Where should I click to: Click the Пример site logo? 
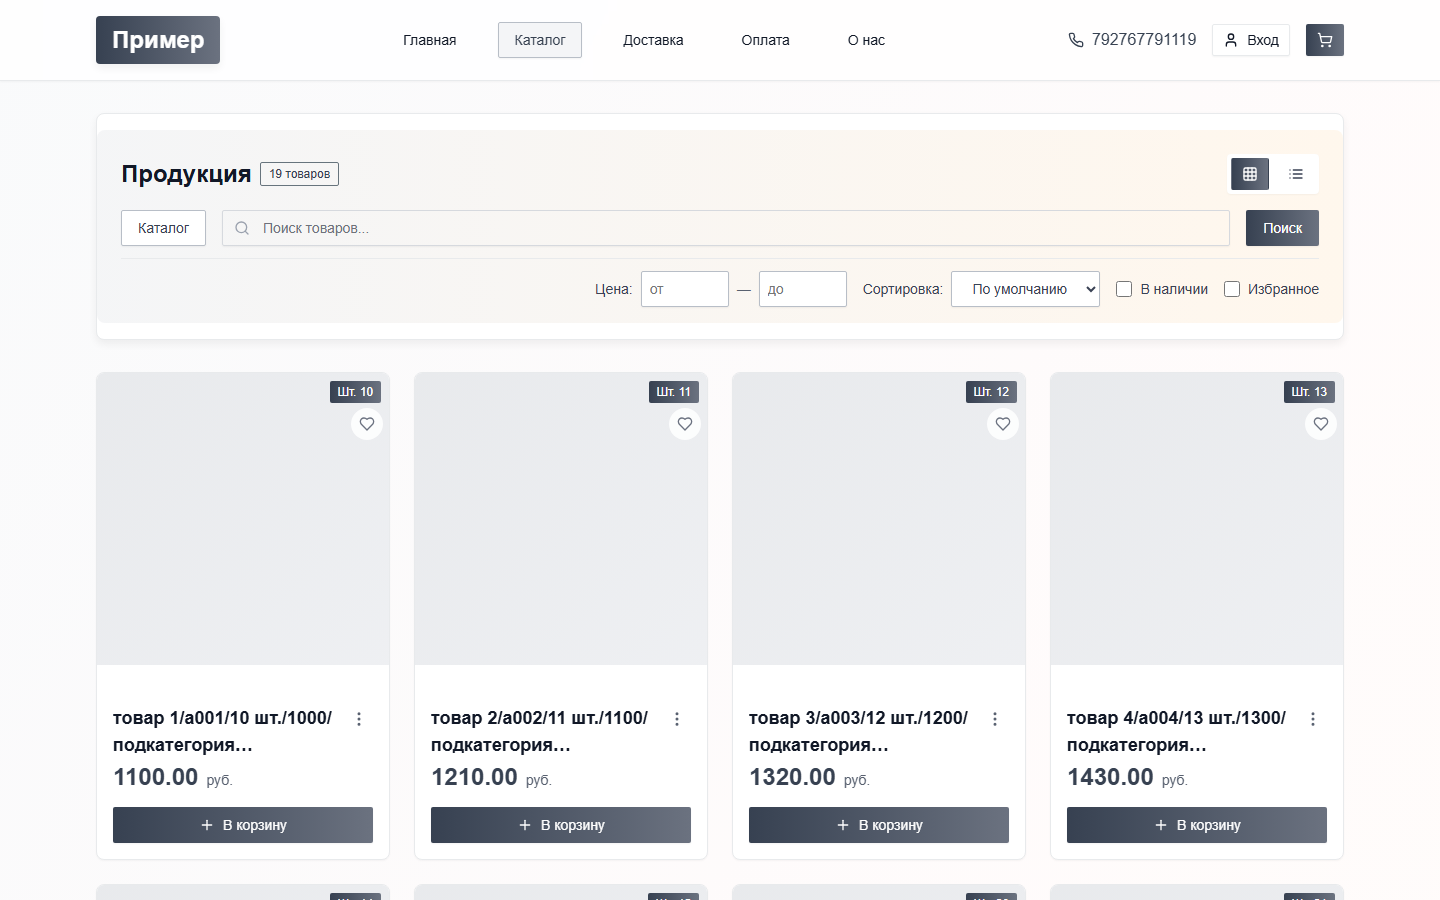tap(158, 40)
